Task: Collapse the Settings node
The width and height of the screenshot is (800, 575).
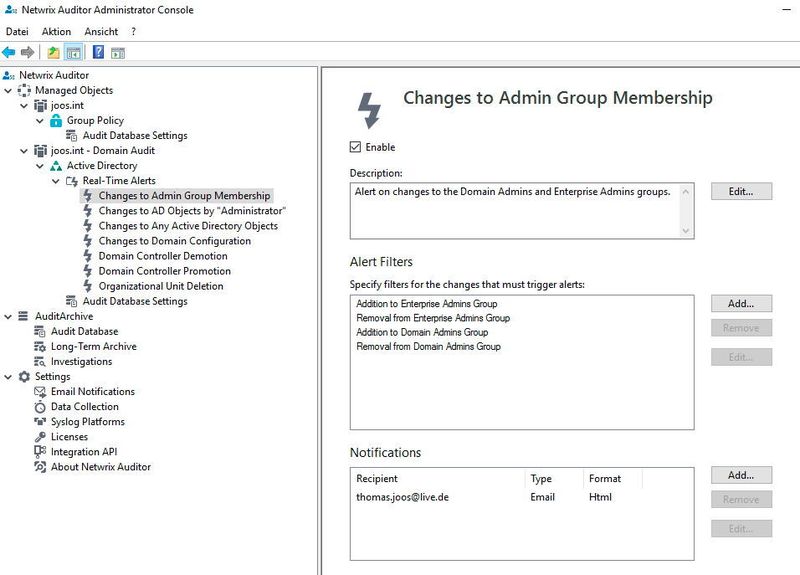Action: (8, 377)
